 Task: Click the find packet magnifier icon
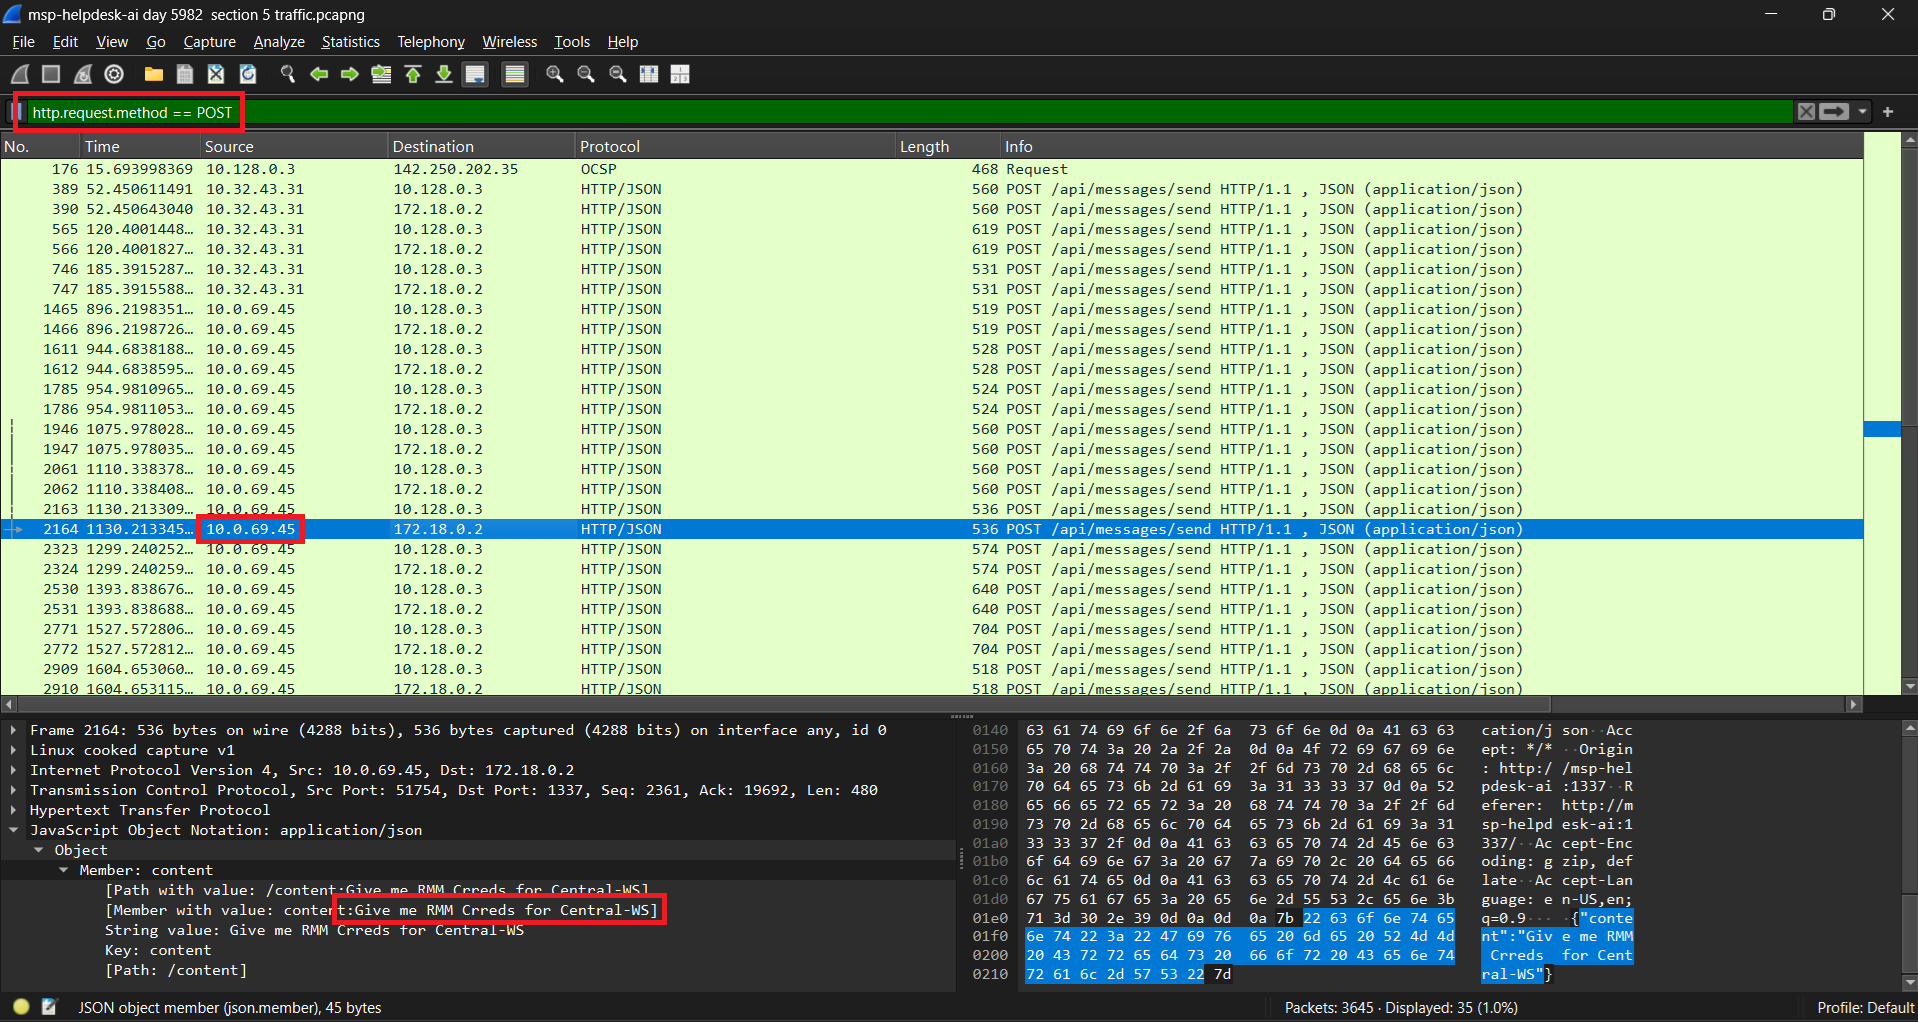pos(288,74)
